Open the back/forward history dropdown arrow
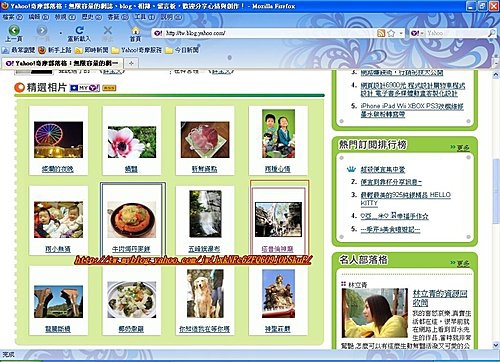The width and height of the screenshot is (500, 362). click(60, 33)
